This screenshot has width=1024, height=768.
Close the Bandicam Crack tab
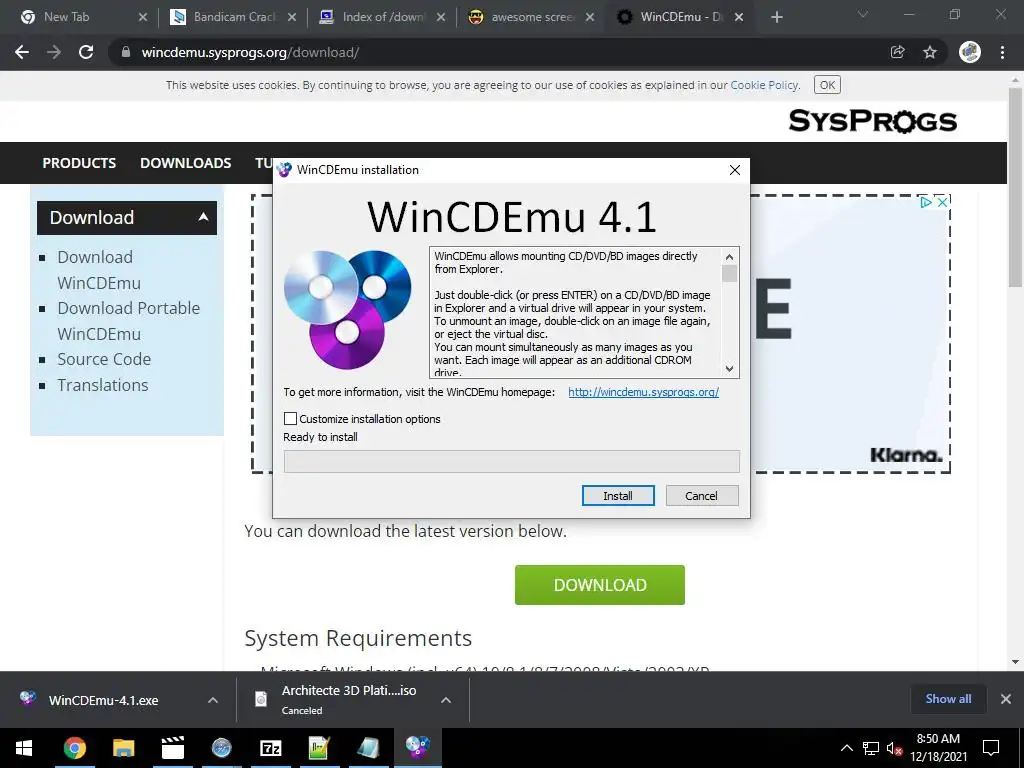click(292, 17)
